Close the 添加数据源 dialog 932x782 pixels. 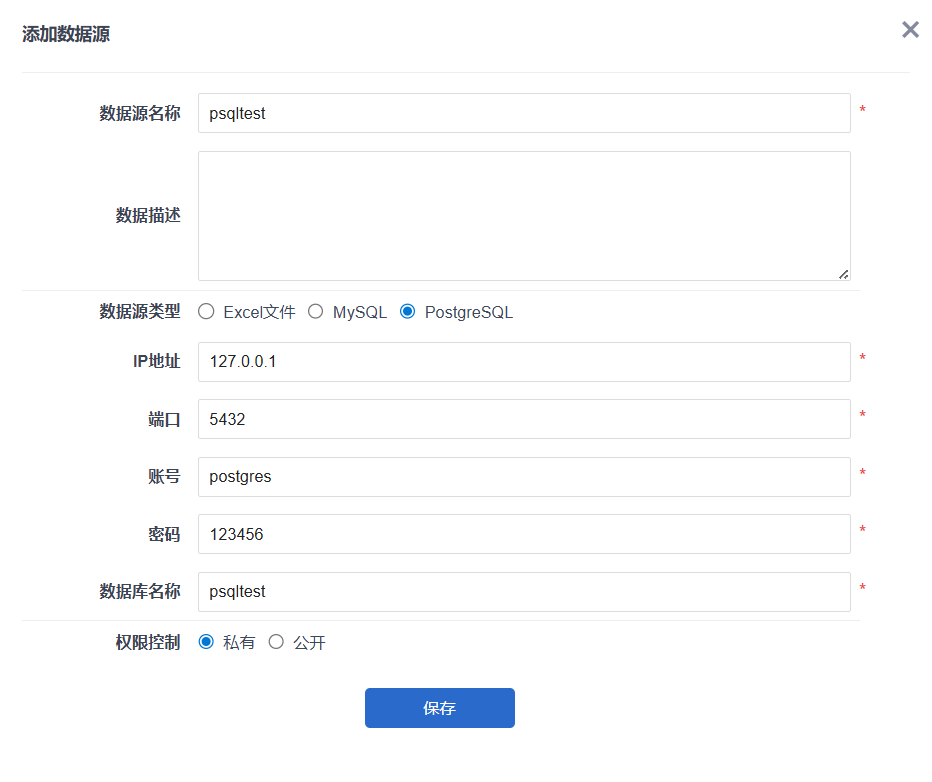click(909, 30)
